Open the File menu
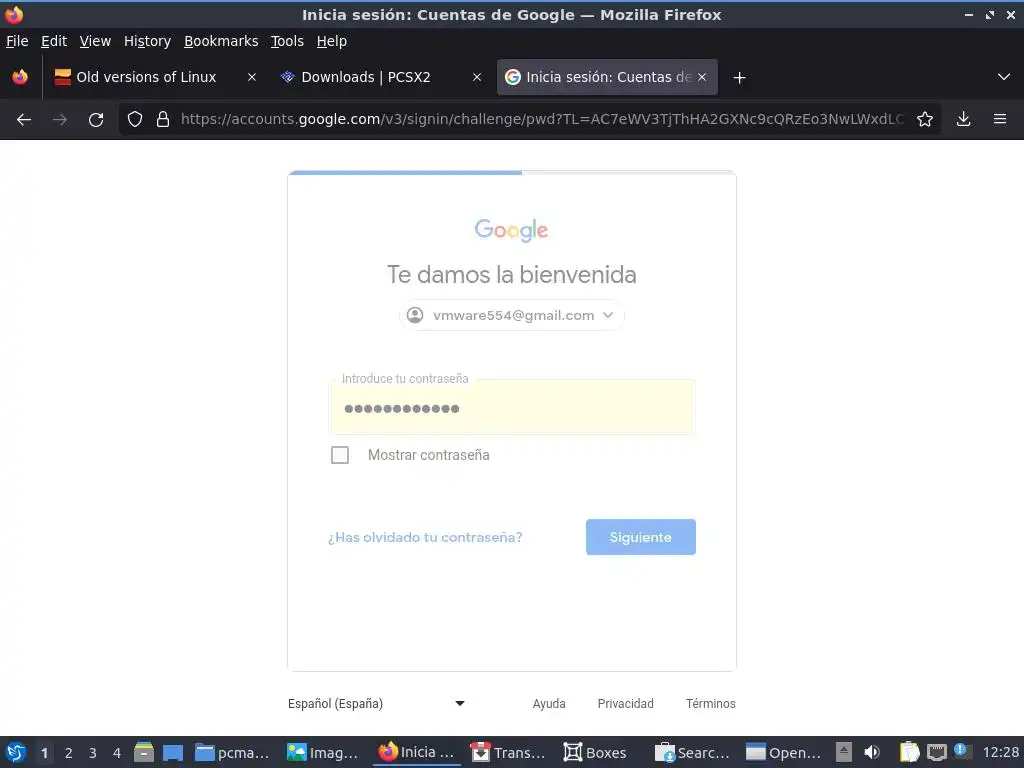Viewport: 1024px width, 768px height. click(17, 41)
